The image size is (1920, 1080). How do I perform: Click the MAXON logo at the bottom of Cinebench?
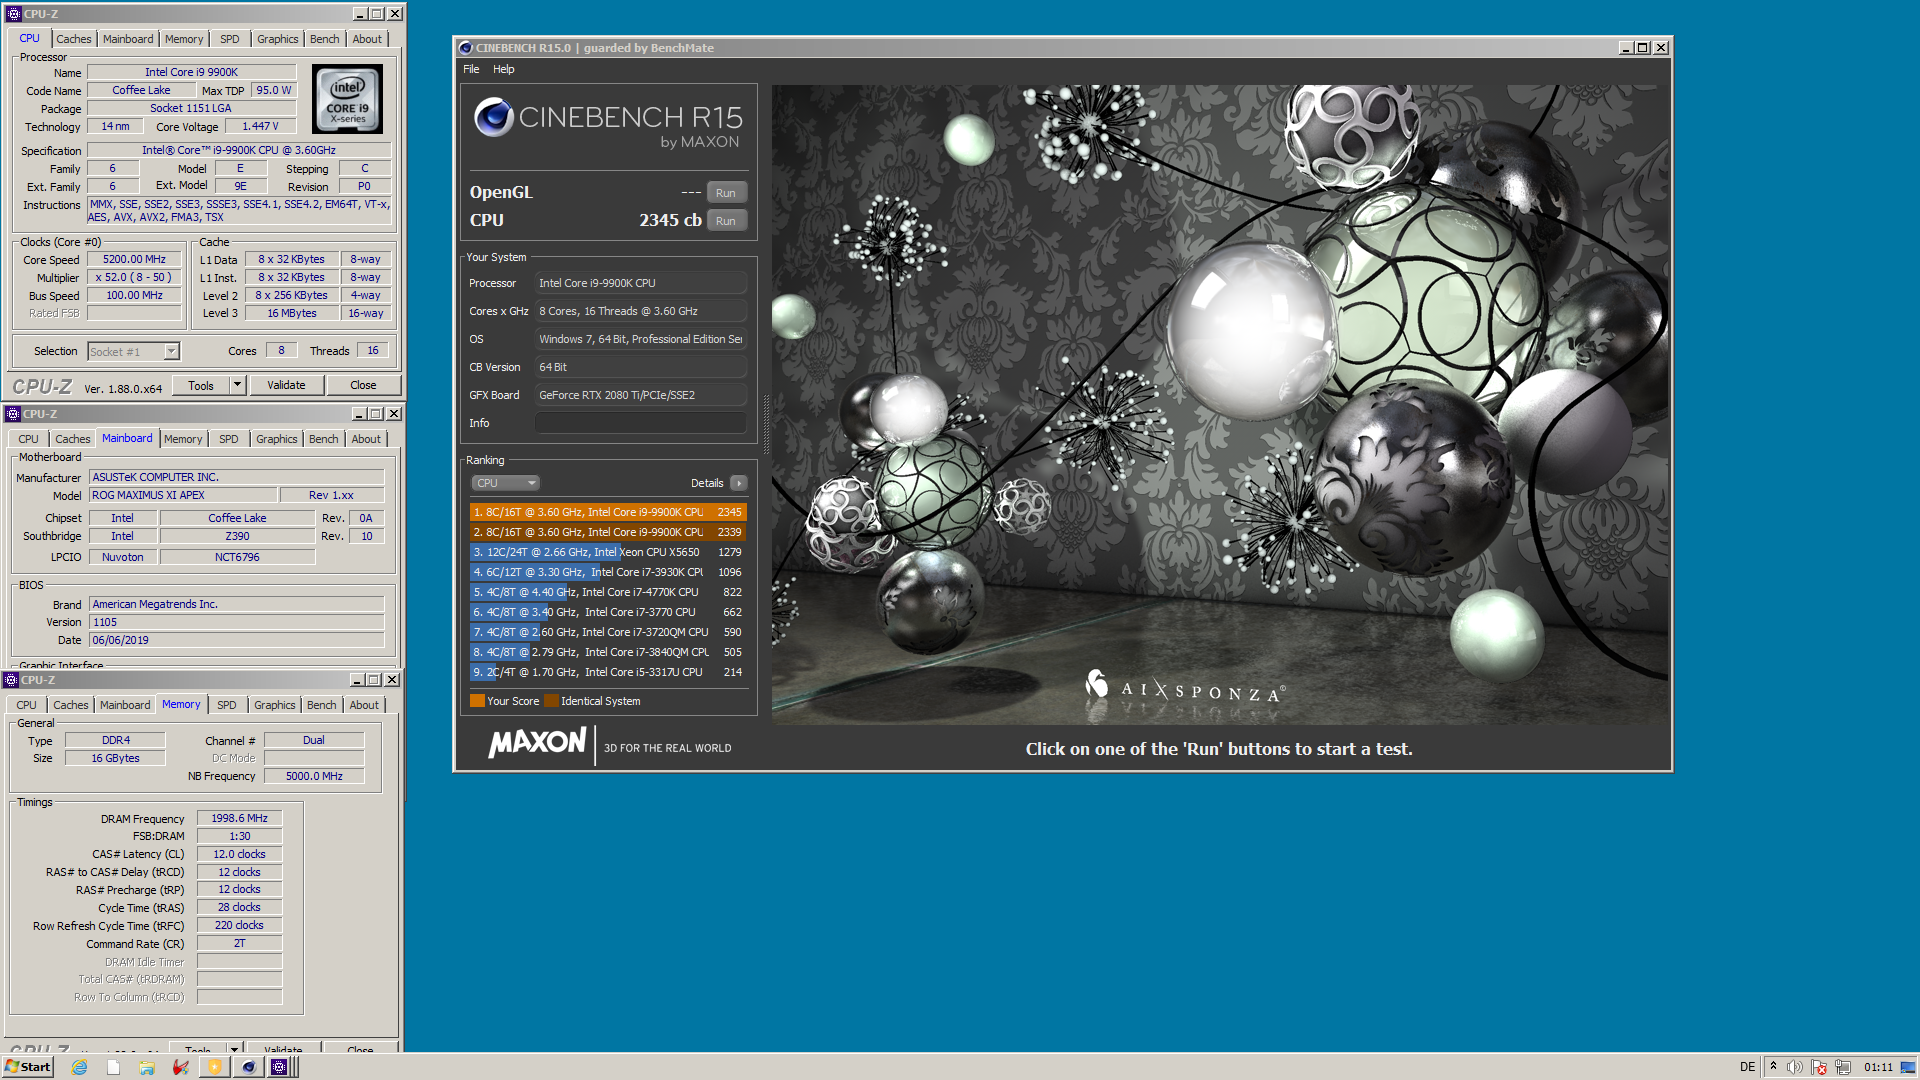pos(537,743)
